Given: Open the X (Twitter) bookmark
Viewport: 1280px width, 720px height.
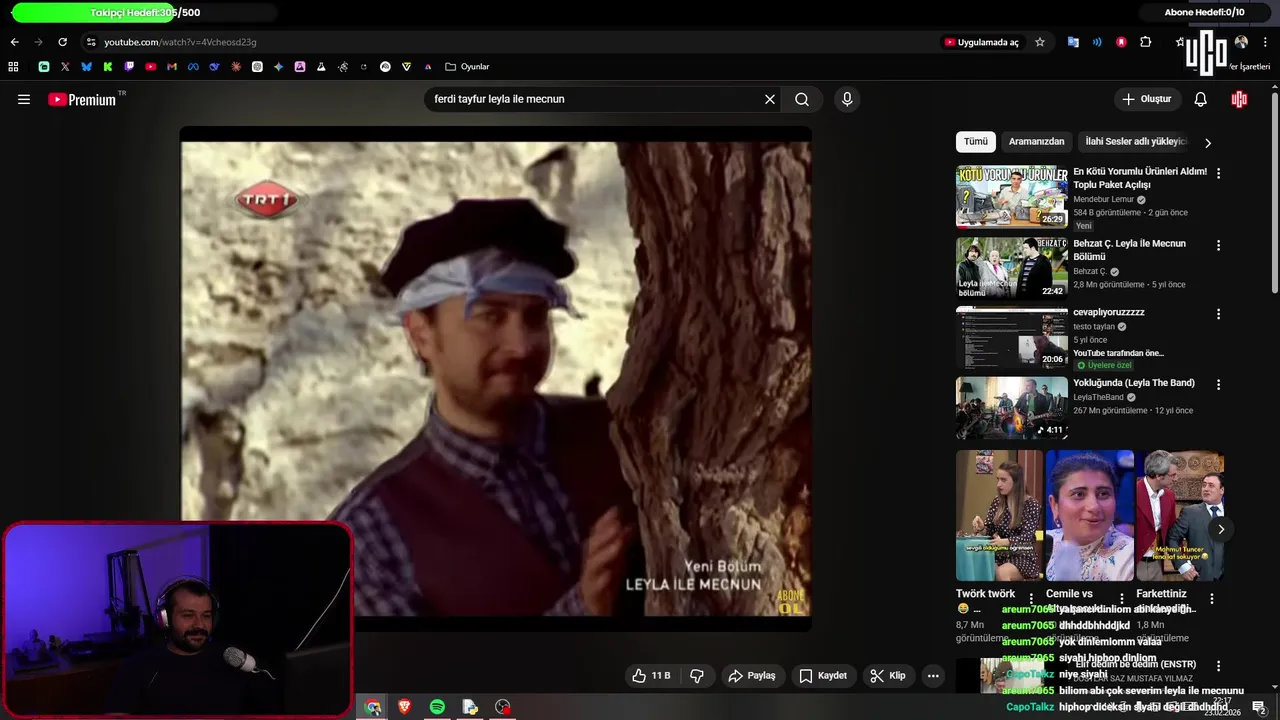Looking at the screenshot, I should point(65,67).
